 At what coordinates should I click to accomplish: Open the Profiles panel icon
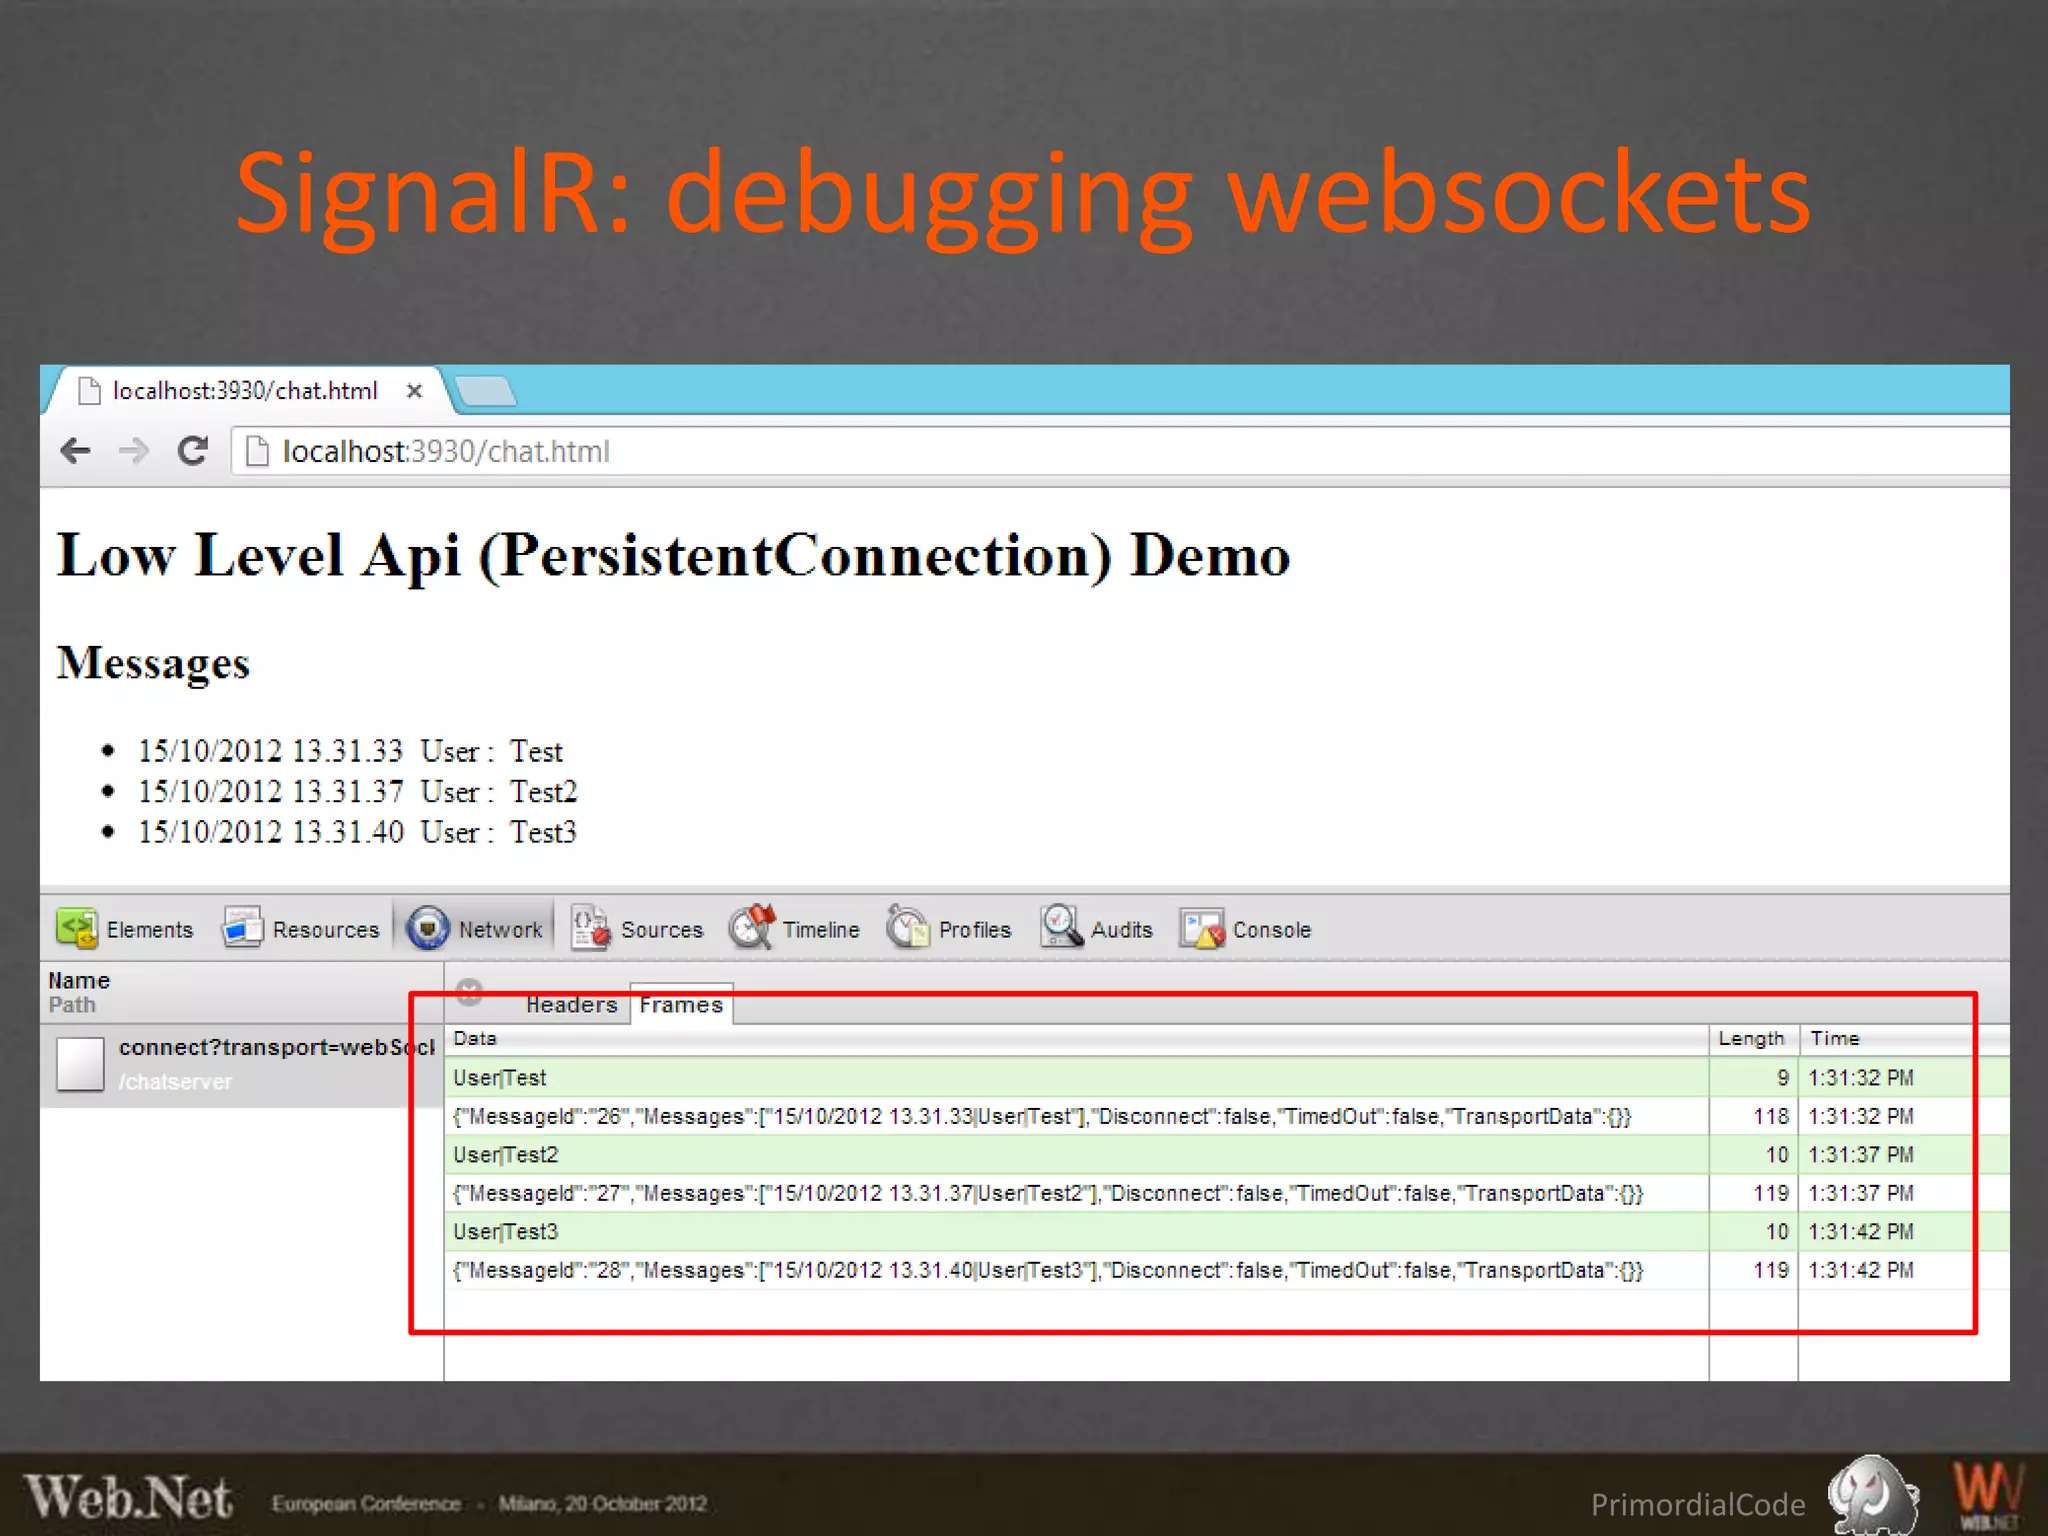point(908,929)
